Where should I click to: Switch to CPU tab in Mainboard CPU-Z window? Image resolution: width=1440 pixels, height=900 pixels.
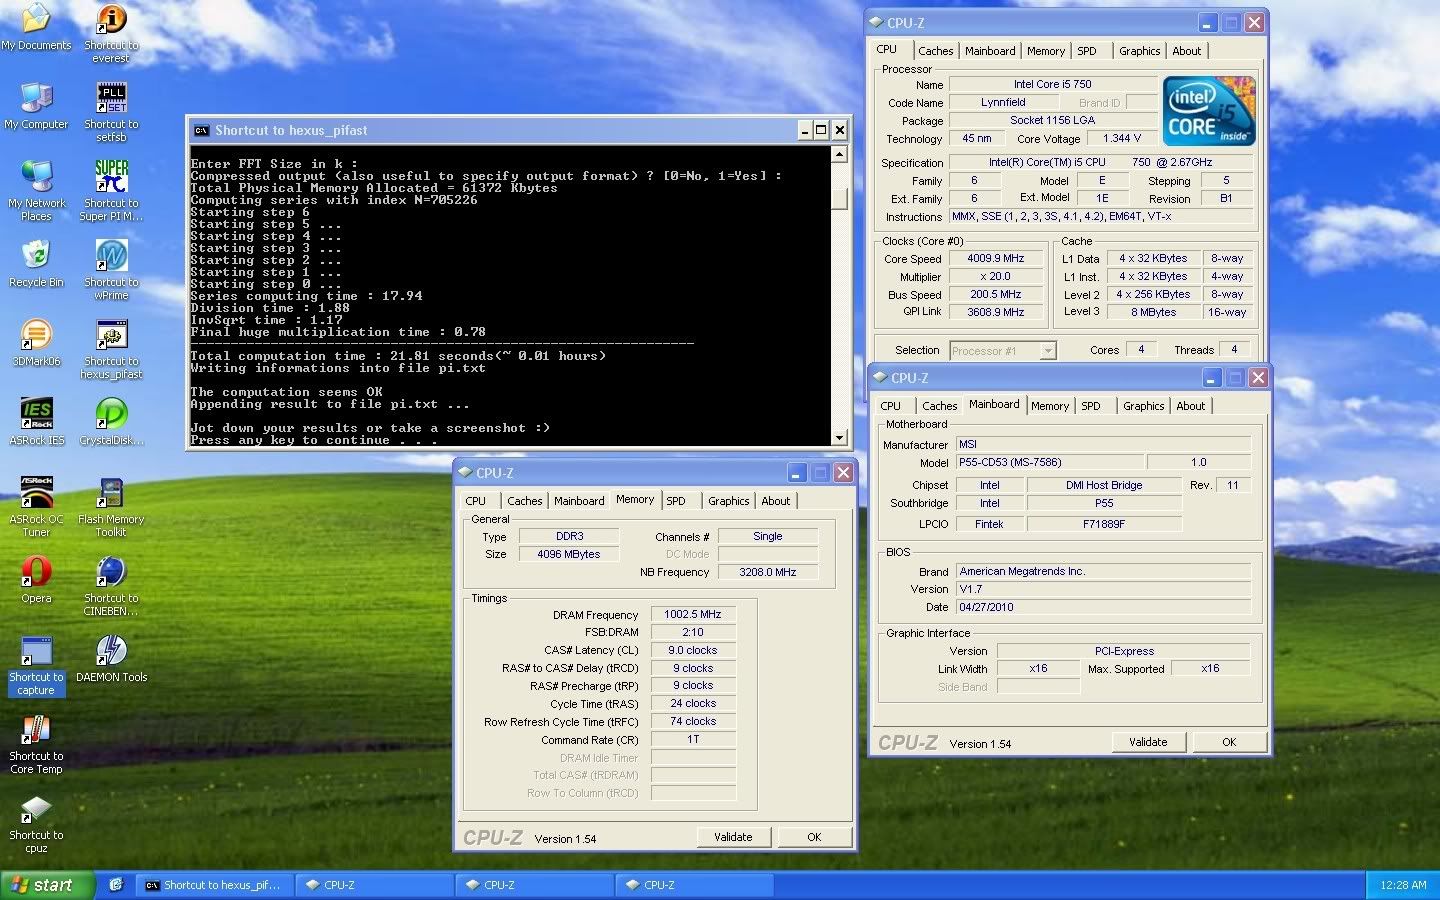(x=890, y=406)
